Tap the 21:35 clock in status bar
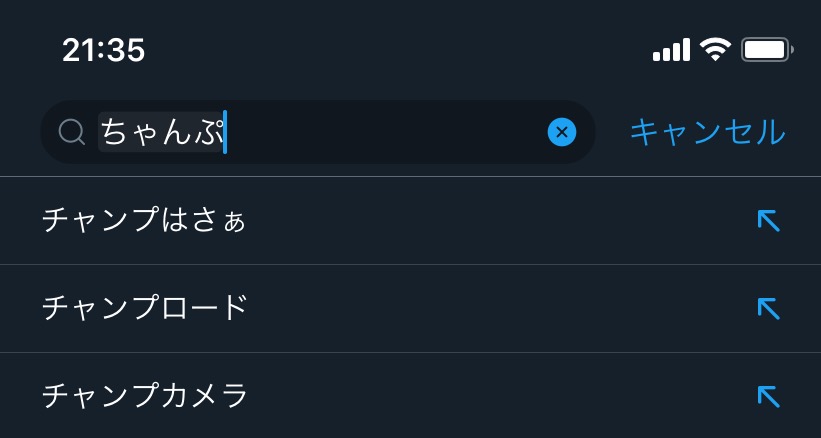821x438 pixels. click(103, 49)
